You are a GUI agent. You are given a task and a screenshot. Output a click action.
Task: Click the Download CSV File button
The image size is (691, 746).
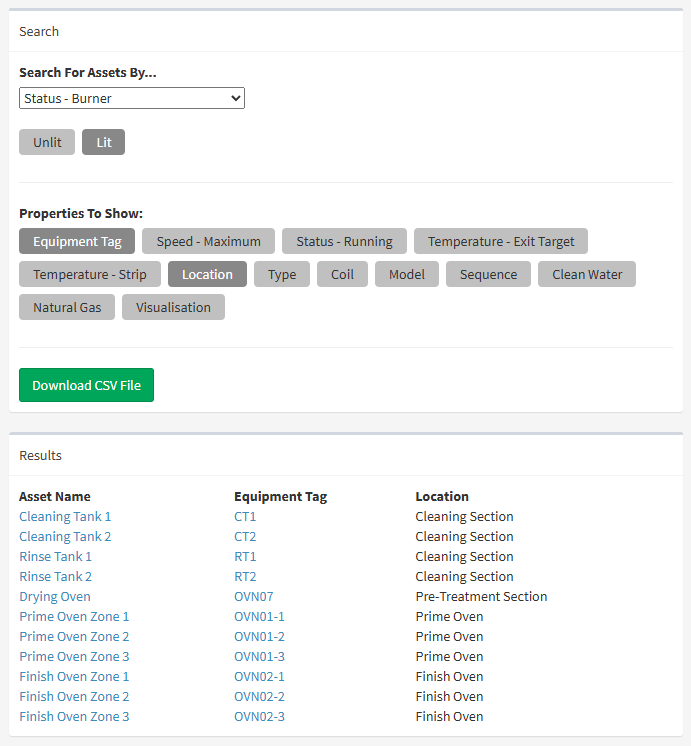86,385
